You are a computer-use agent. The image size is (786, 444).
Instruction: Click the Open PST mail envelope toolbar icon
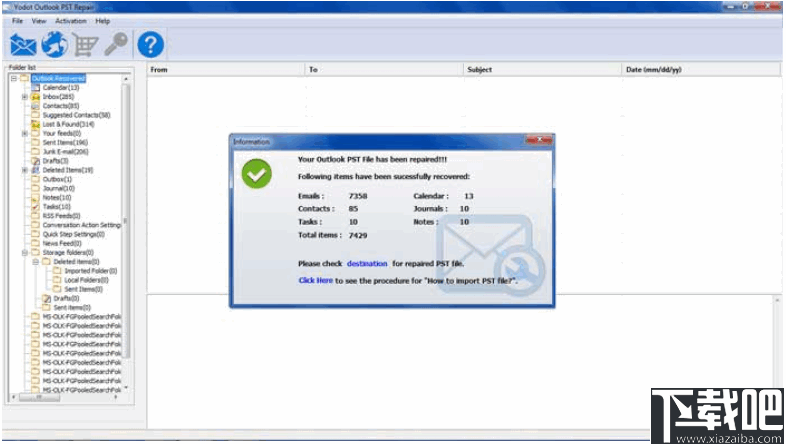pyautogui.click(x=23, y=45)
